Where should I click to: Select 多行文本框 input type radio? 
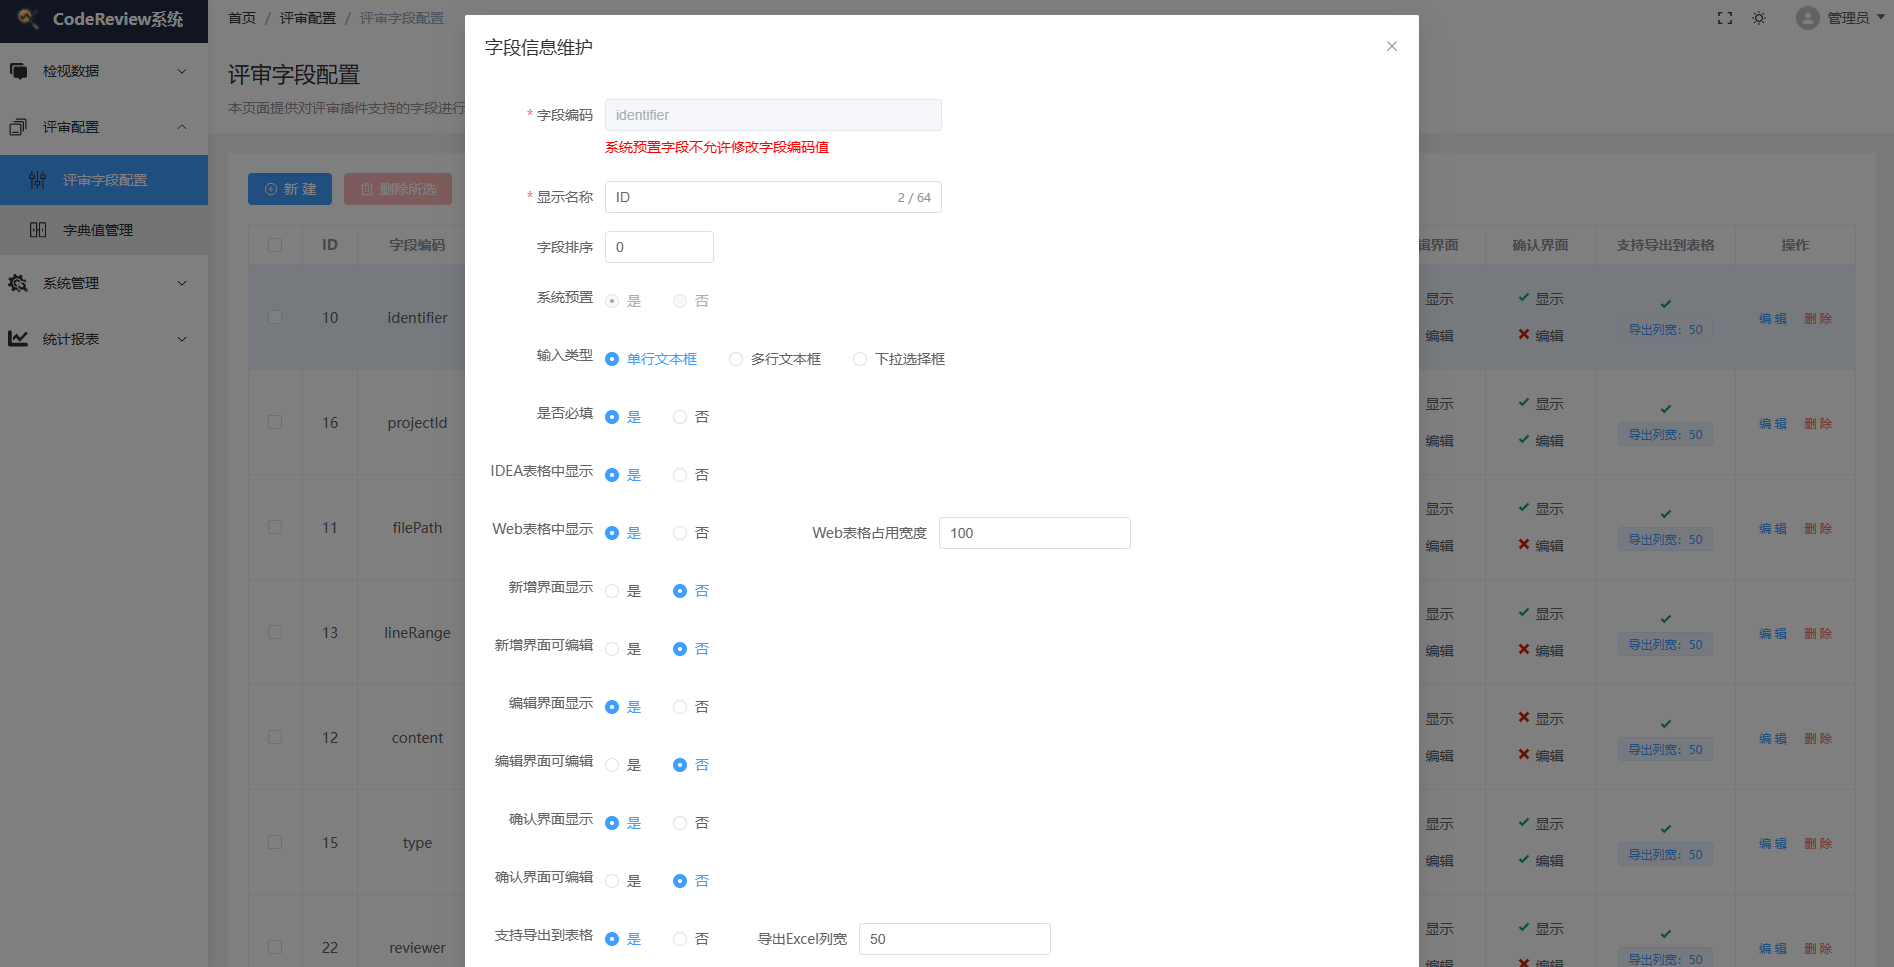(x=736, y=359)
